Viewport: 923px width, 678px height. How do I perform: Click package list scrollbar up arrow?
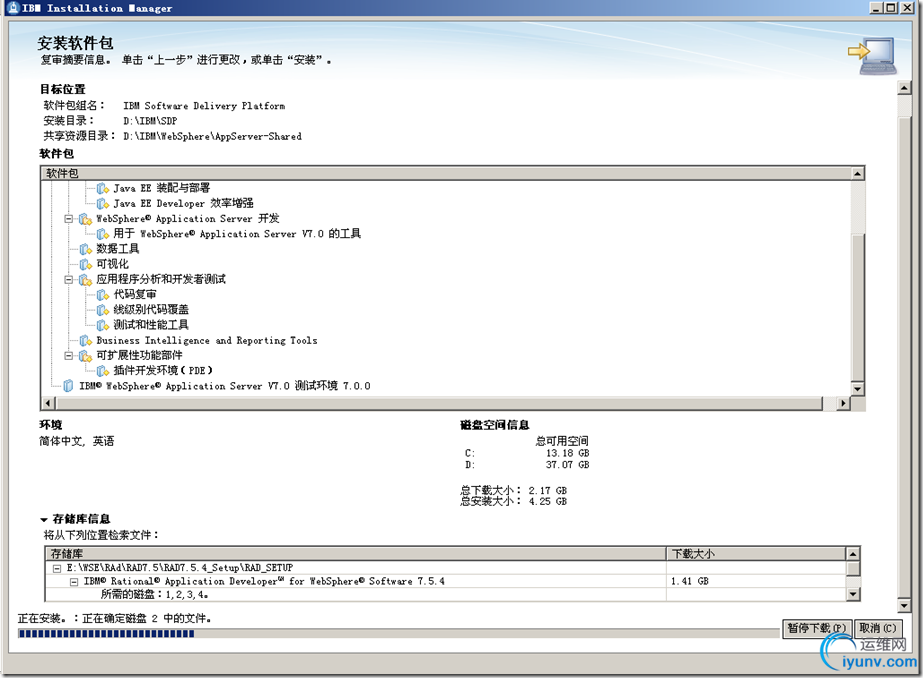(858, 174)
